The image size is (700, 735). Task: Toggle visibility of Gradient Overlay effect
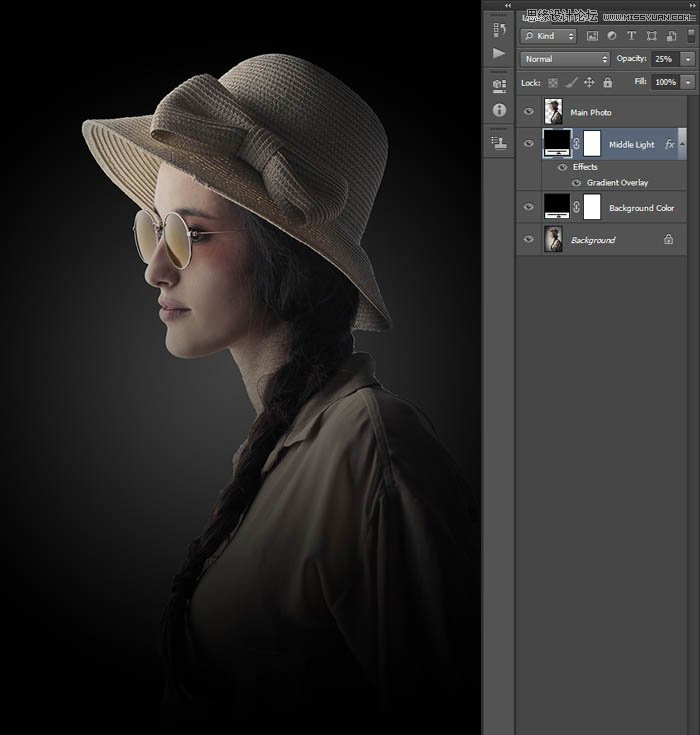[x=577, y=183]
